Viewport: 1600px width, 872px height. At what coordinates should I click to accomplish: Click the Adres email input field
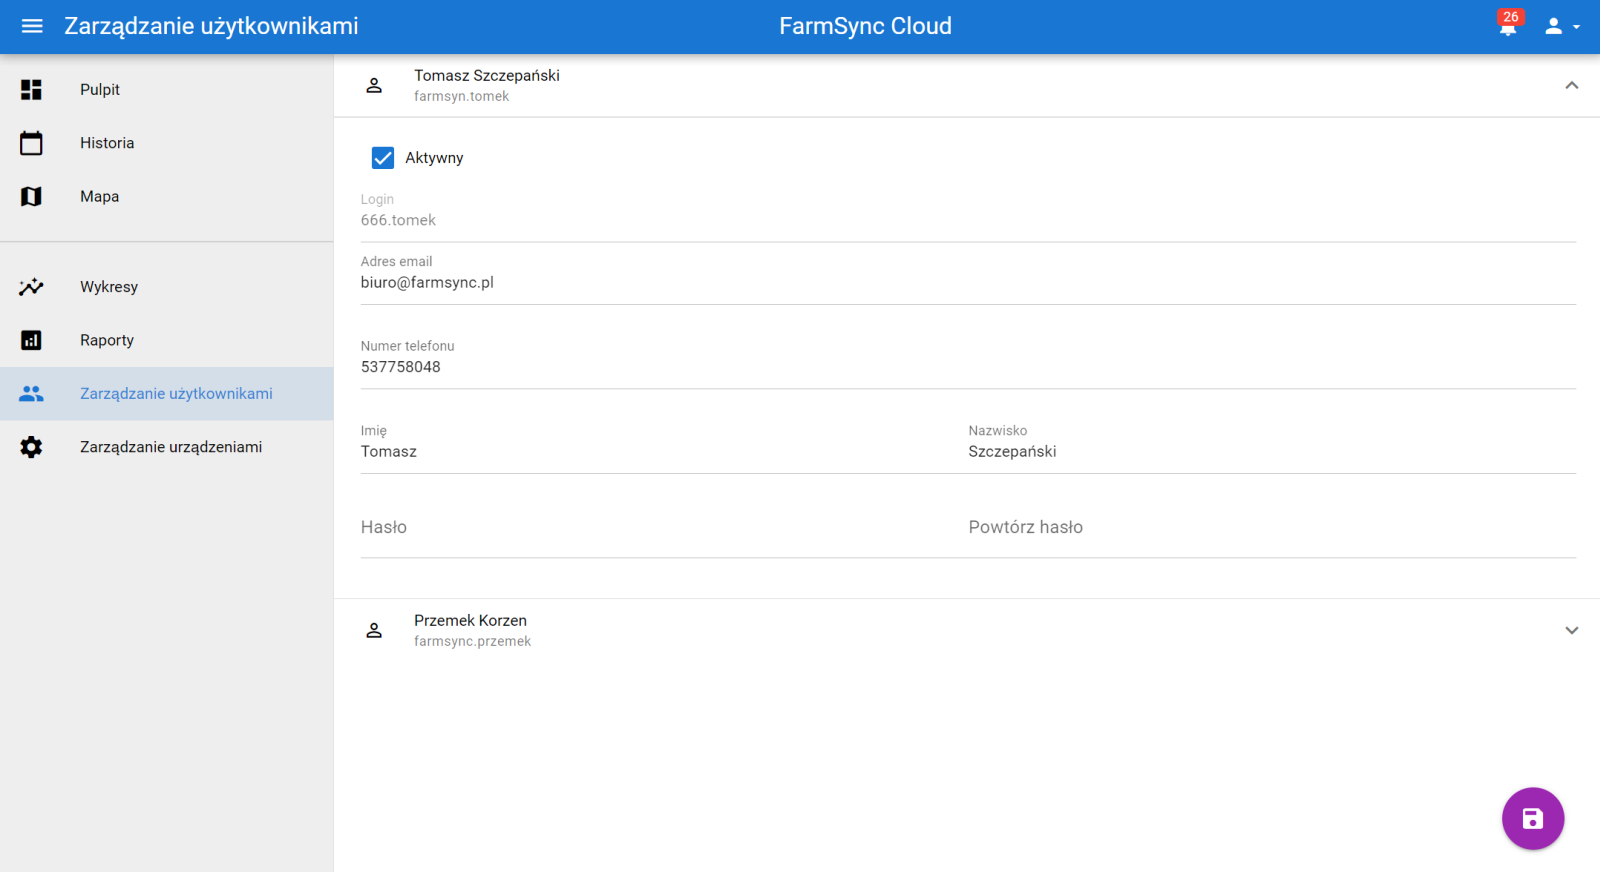[x=966, y=283]
